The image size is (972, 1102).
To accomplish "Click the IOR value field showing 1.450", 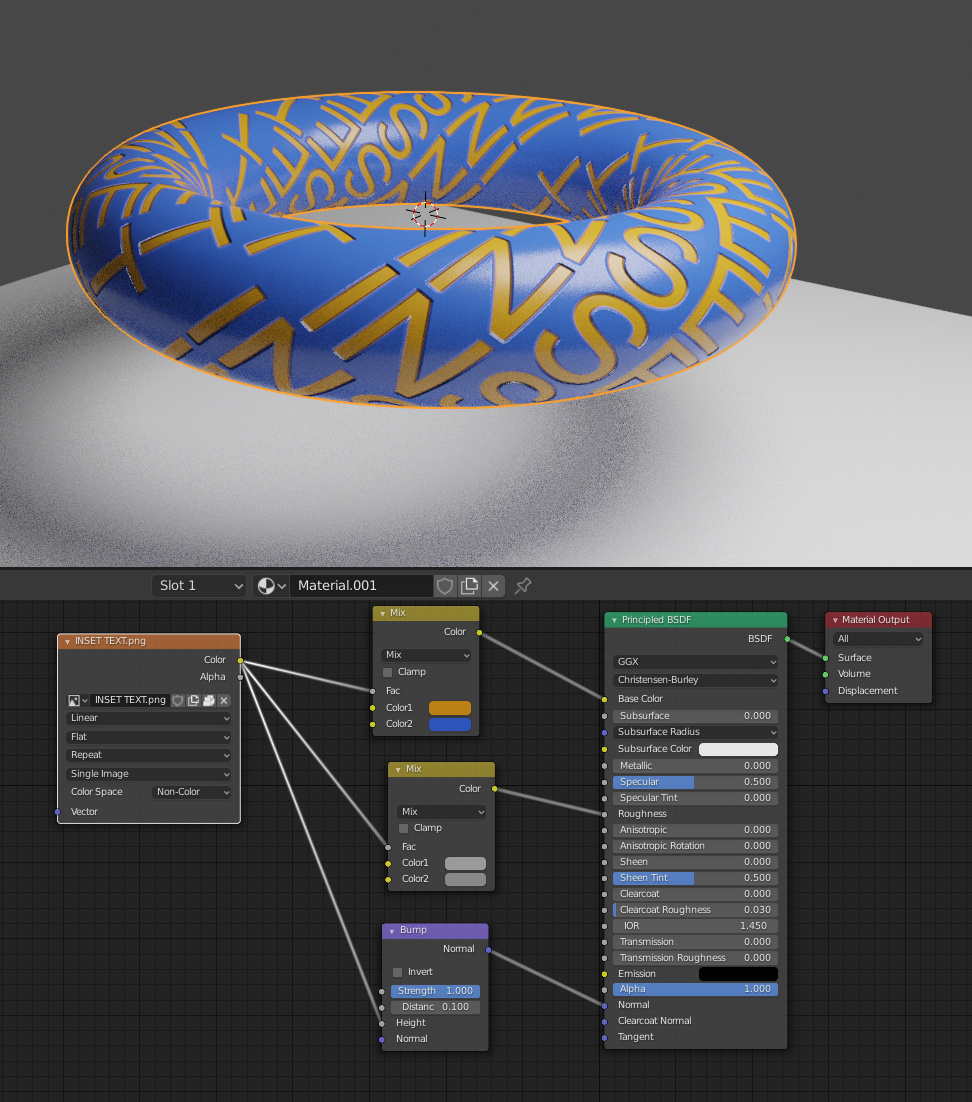I will (x=696, y=926).
